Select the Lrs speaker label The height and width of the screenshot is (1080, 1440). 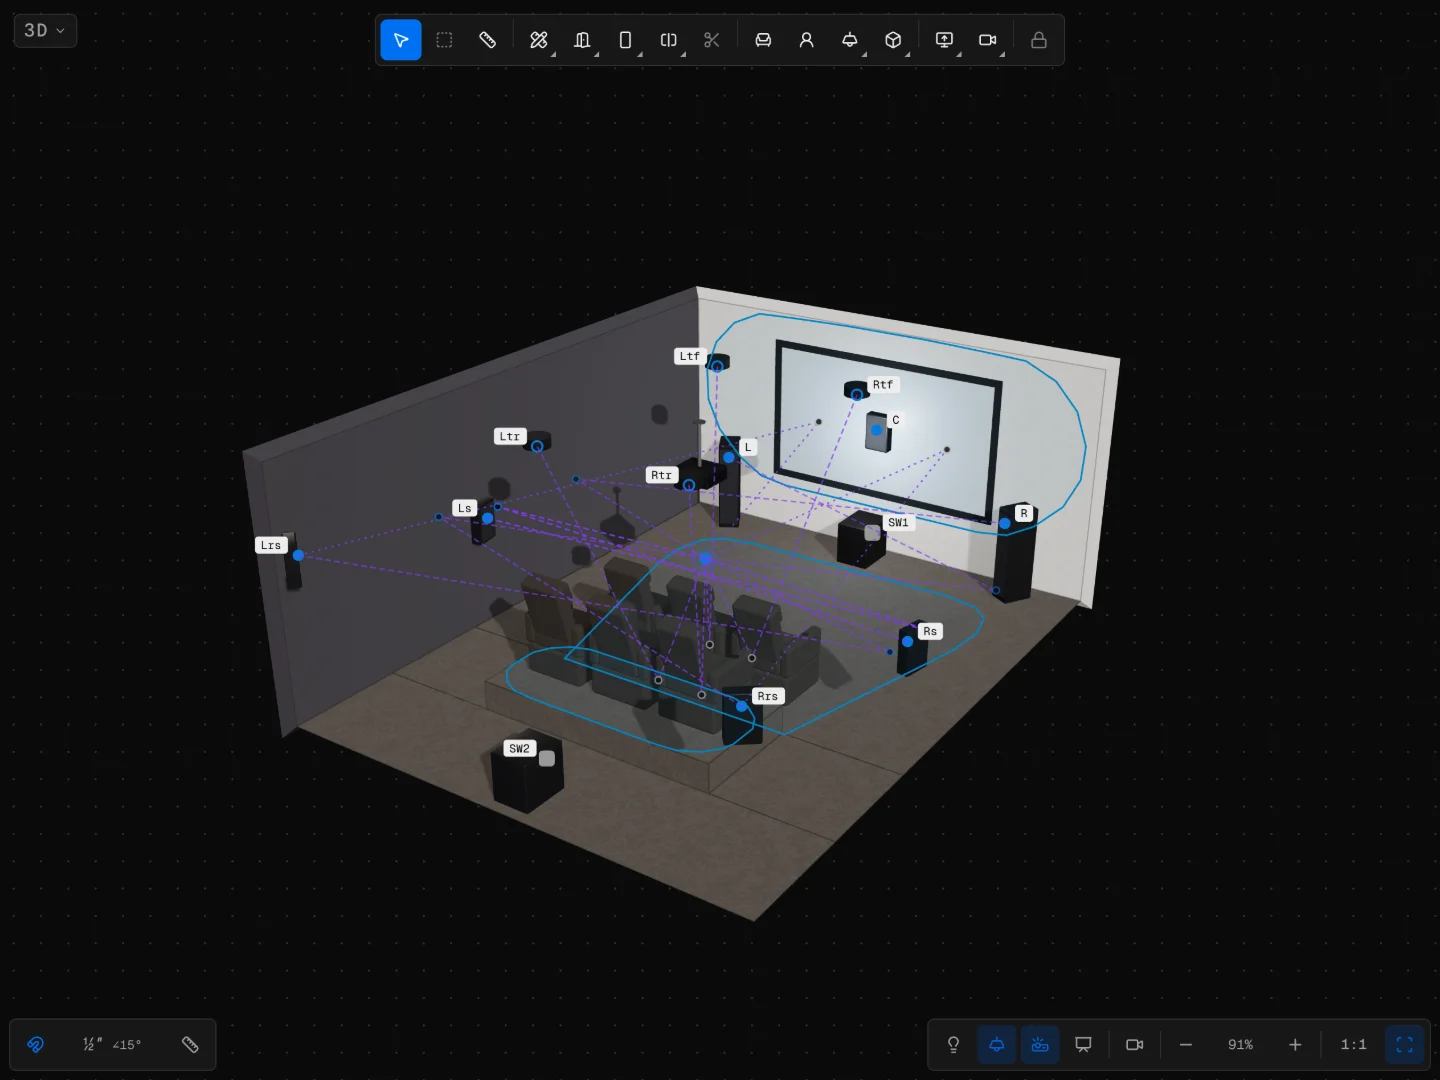(271, 546)
